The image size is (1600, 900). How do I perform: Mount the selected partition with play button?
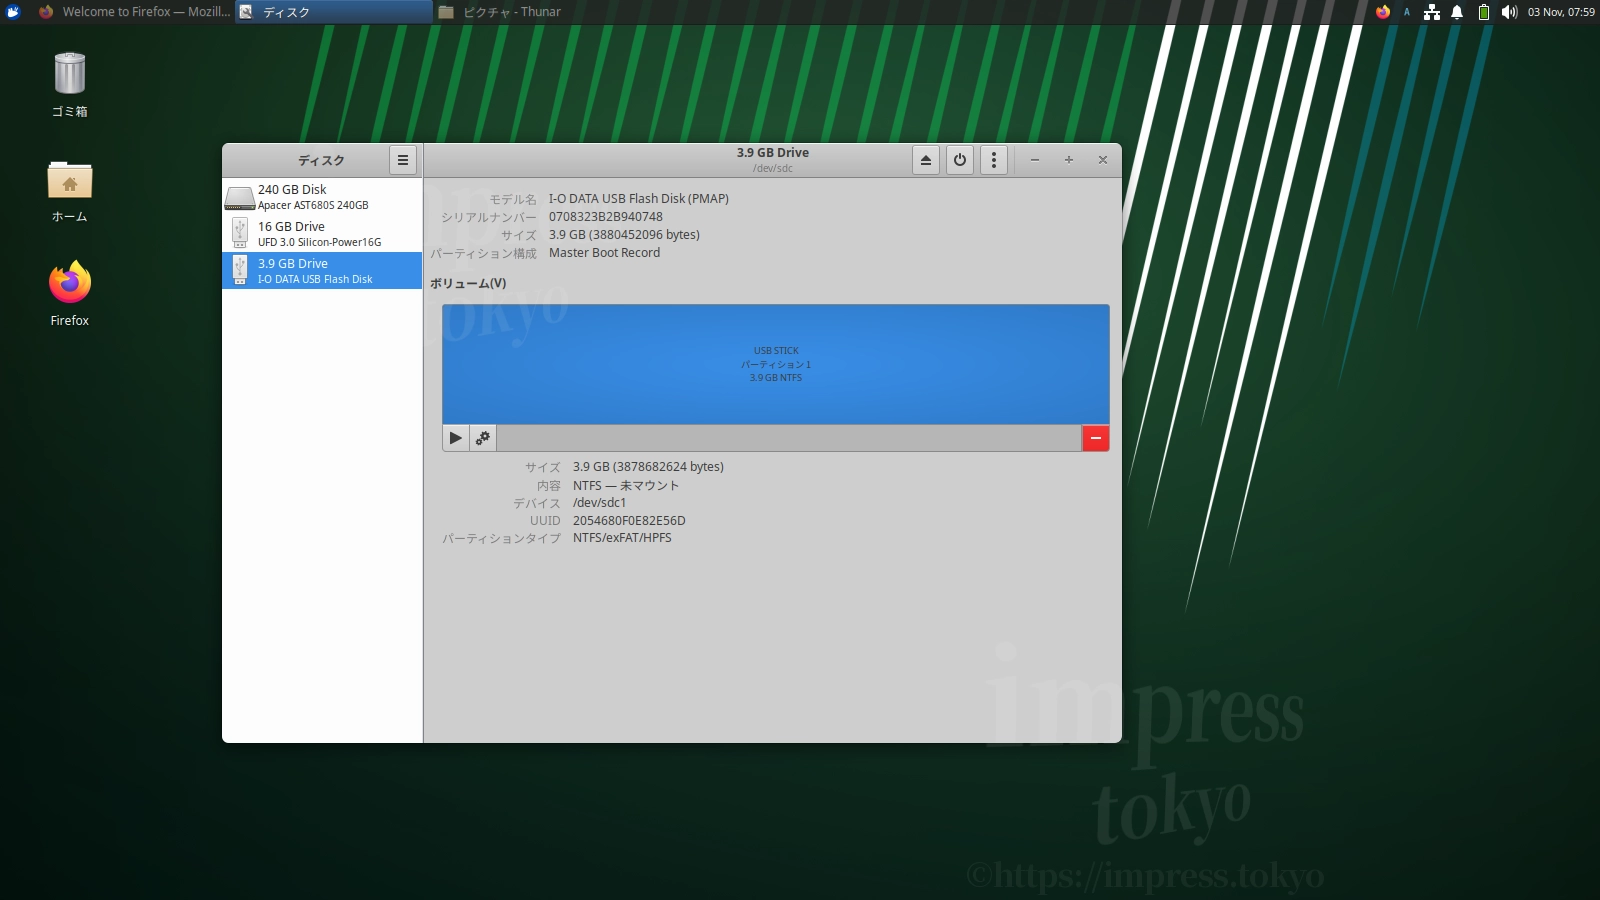(x=456, y=438)
